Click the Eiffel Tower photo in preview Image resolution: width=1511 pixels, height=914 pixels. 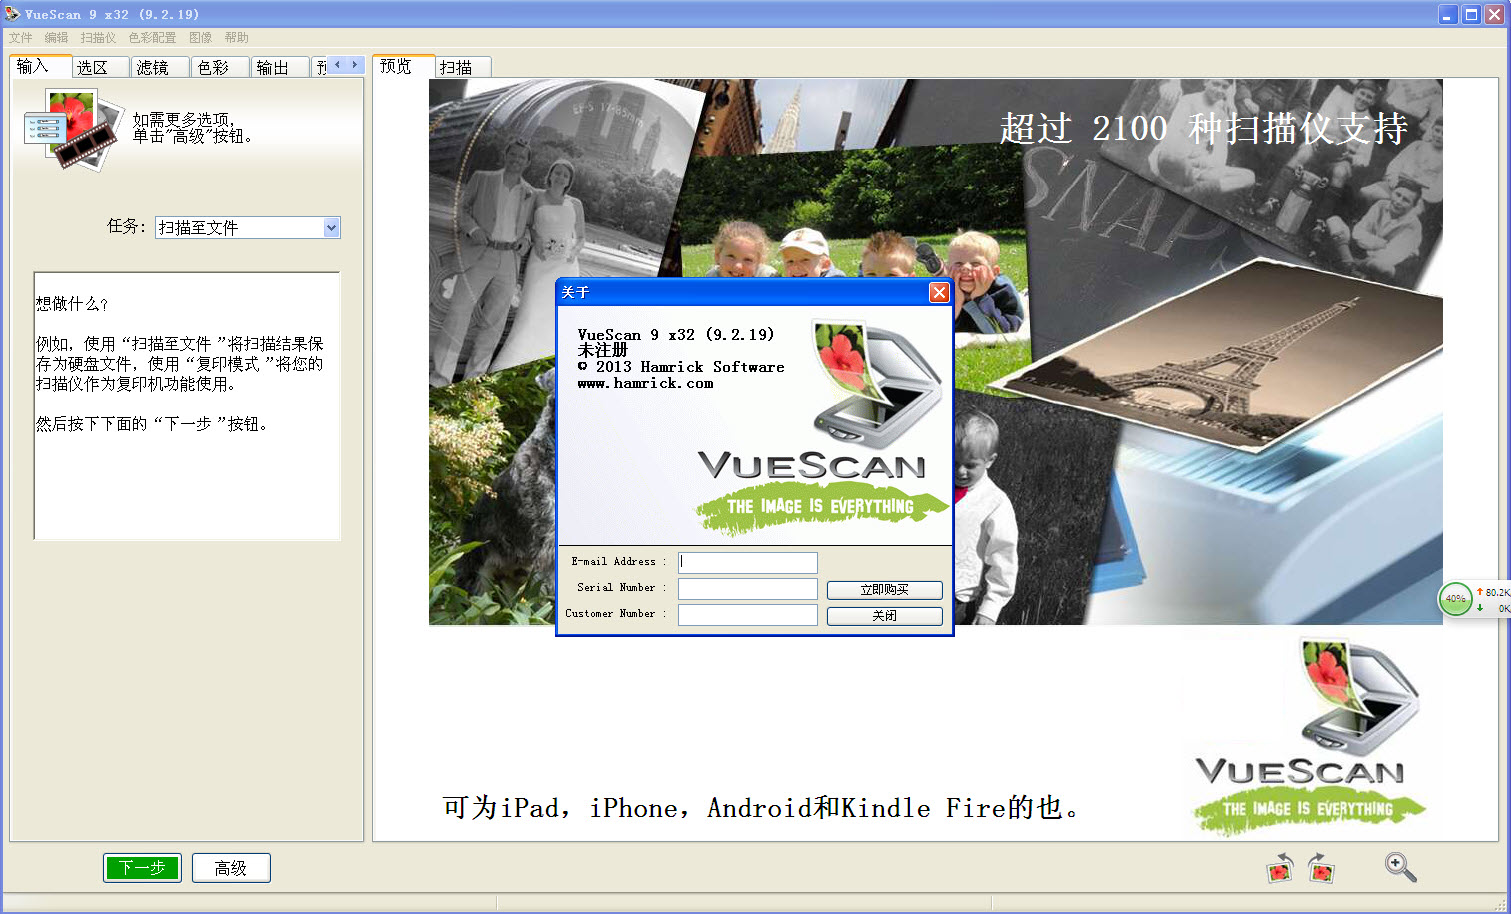coord(1215,358)
